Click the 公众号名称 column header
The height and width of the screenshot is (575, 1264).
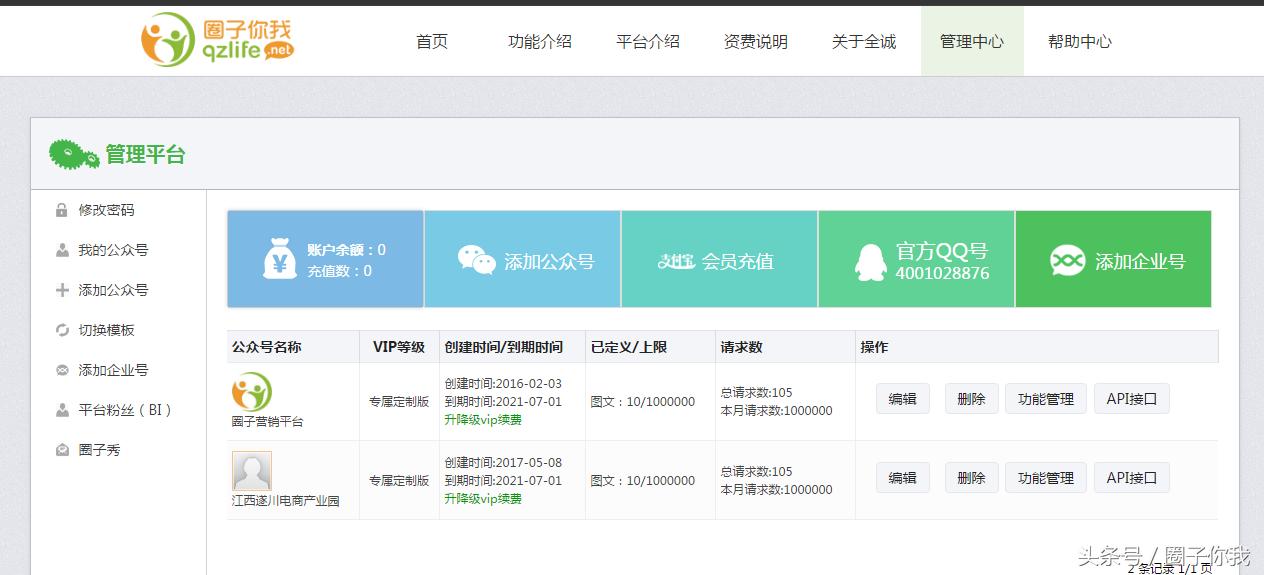267,347
